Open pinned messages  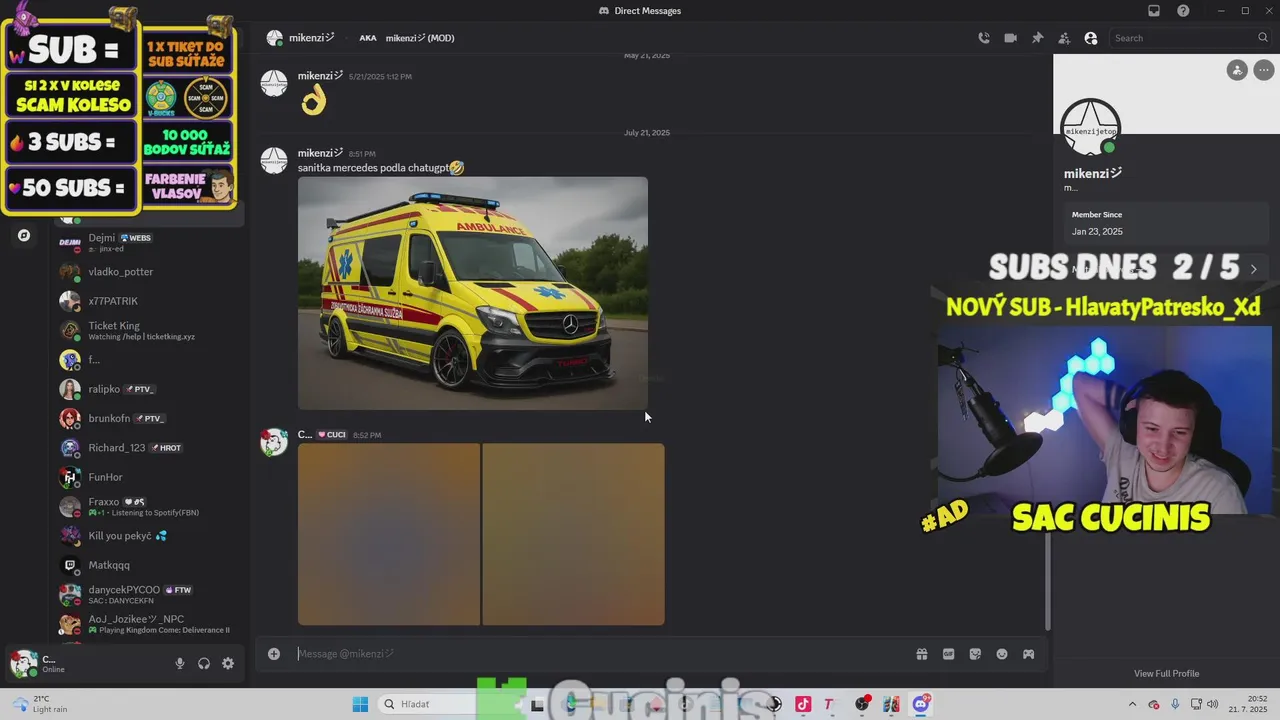(x=1037, y=38)
